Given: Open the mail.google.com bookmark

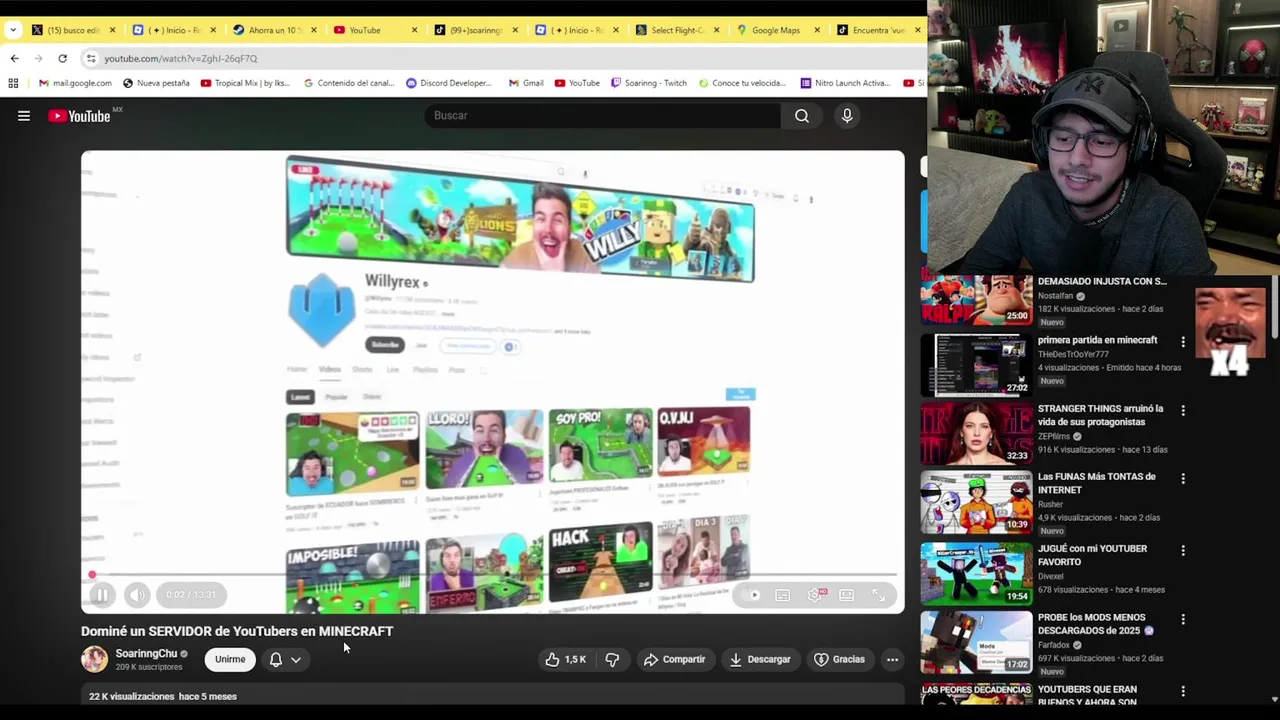Looking at the screenshot, I should click(x=75, y=83).
